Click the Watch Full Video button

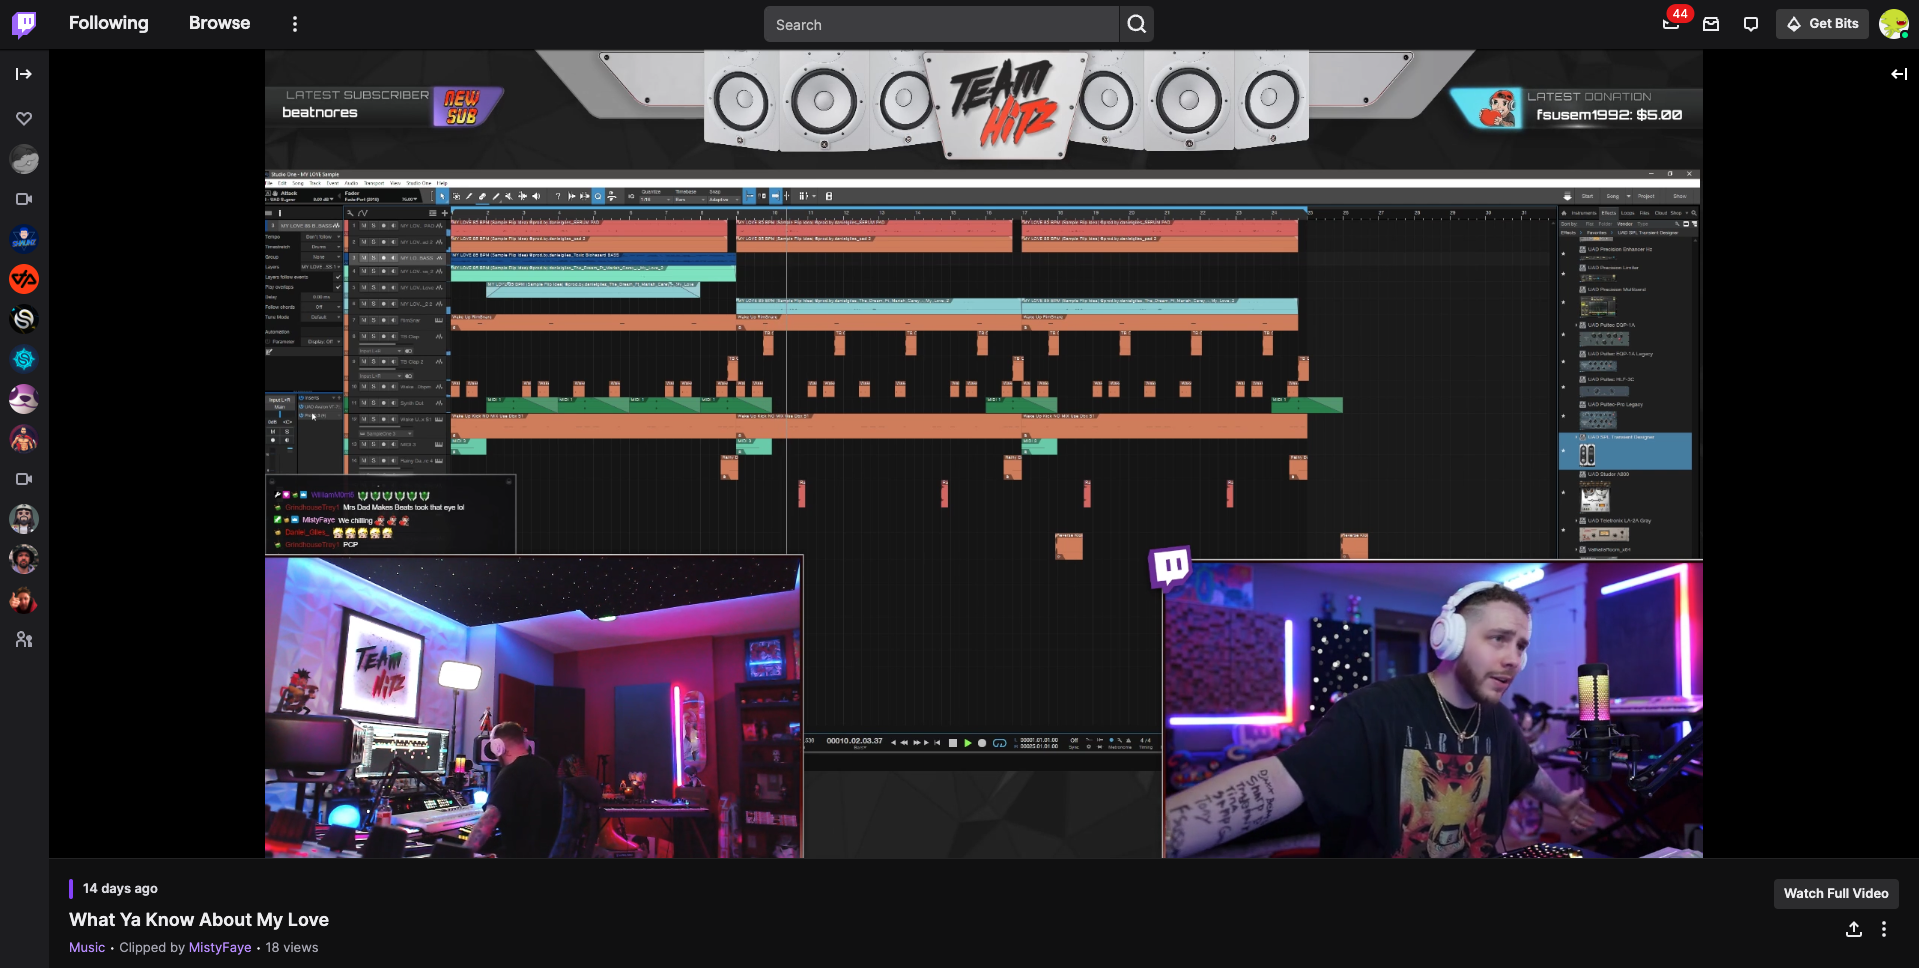pyautogui.click(x=1835, y=893)
